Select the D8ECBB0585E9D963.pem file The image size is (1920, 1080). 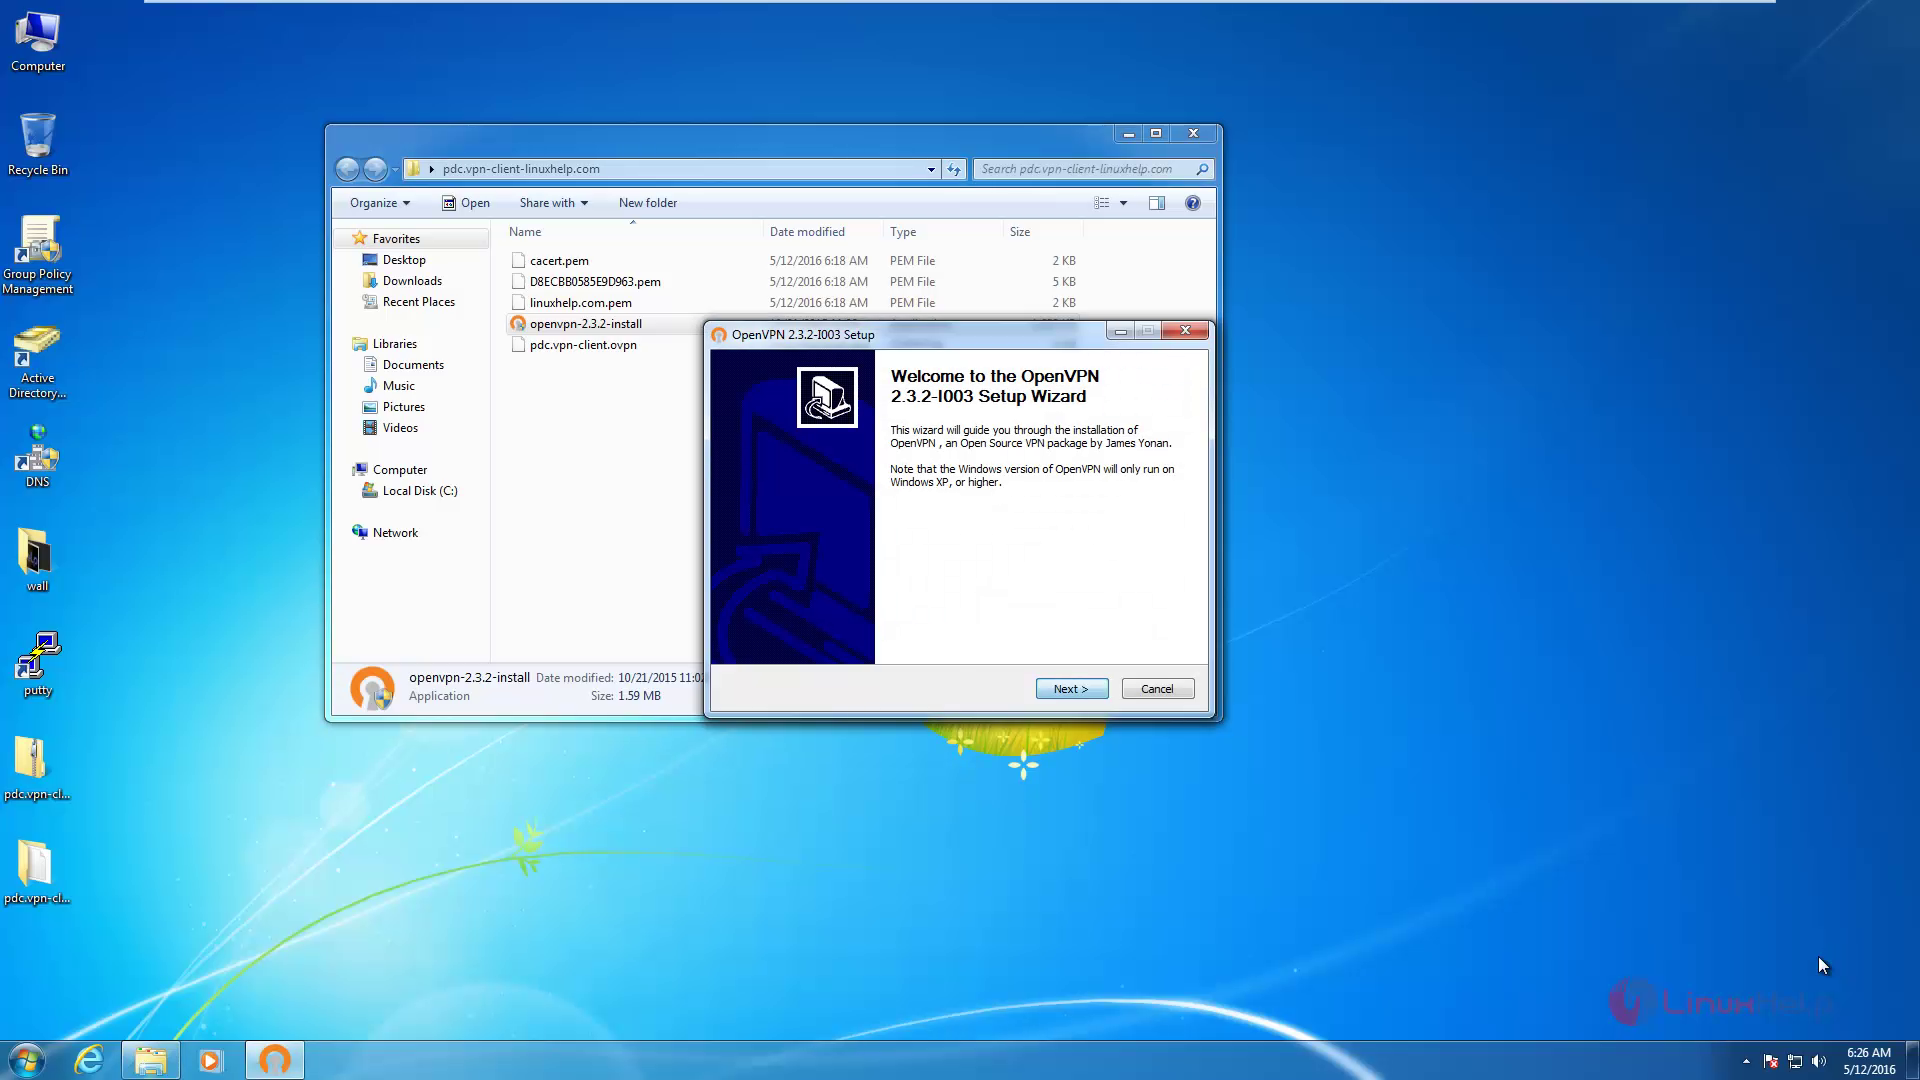coord(595,282)
